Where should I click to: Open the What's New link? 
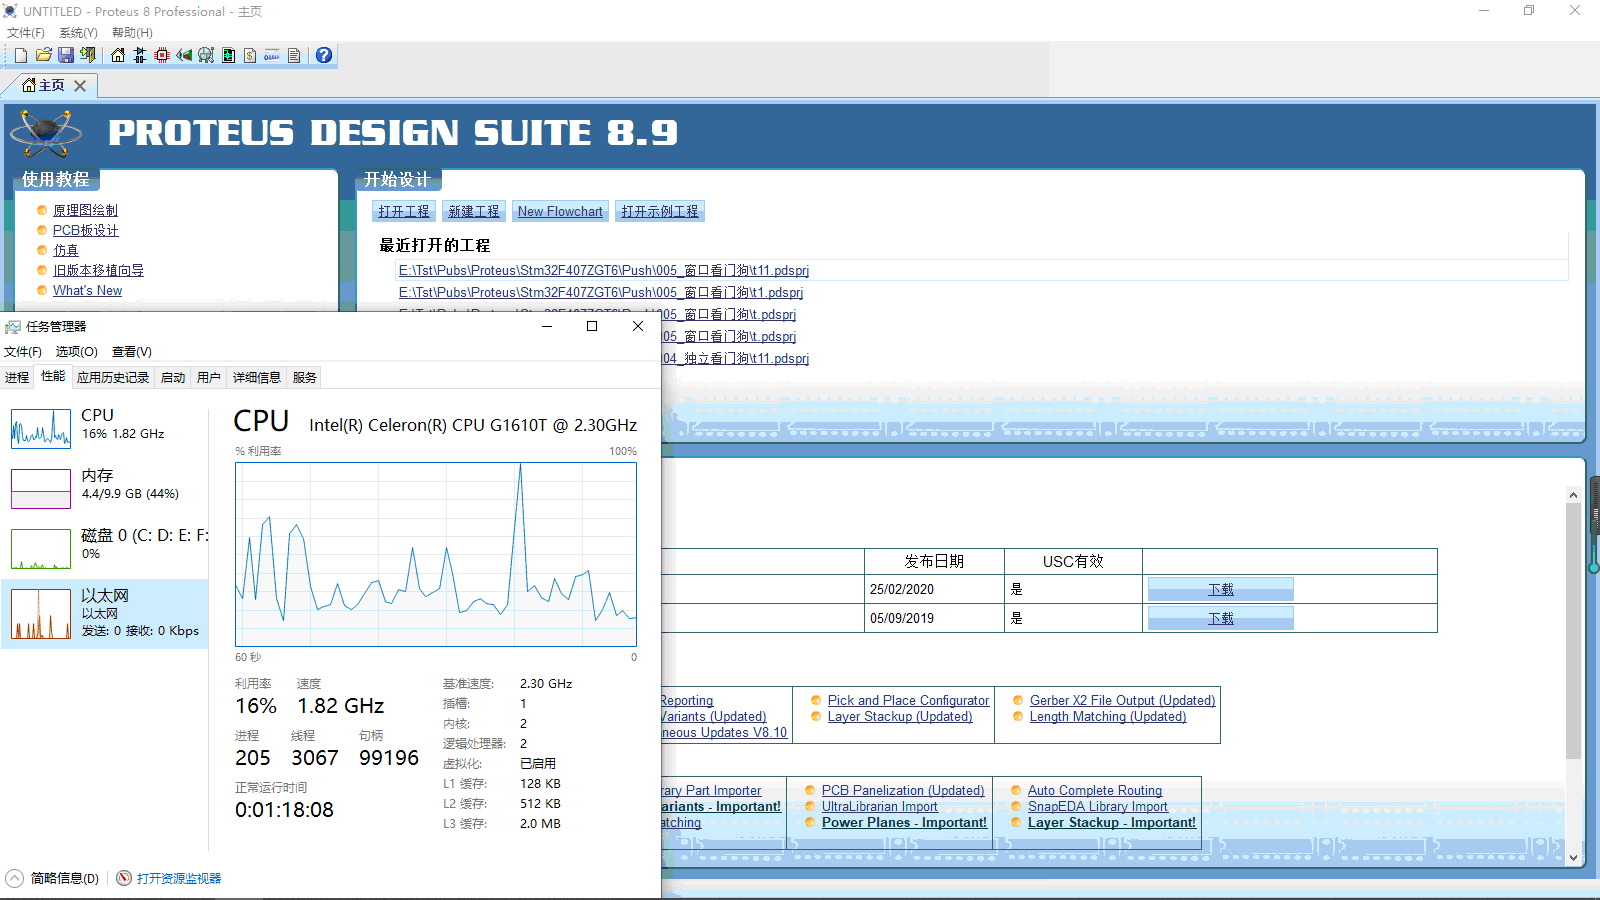click(x=88, y=291)
